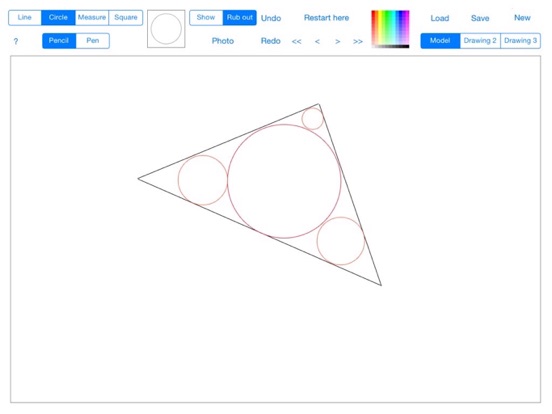Save the current drawing
The width and height of the screenshot is (552, 414).
pos(480,18)
